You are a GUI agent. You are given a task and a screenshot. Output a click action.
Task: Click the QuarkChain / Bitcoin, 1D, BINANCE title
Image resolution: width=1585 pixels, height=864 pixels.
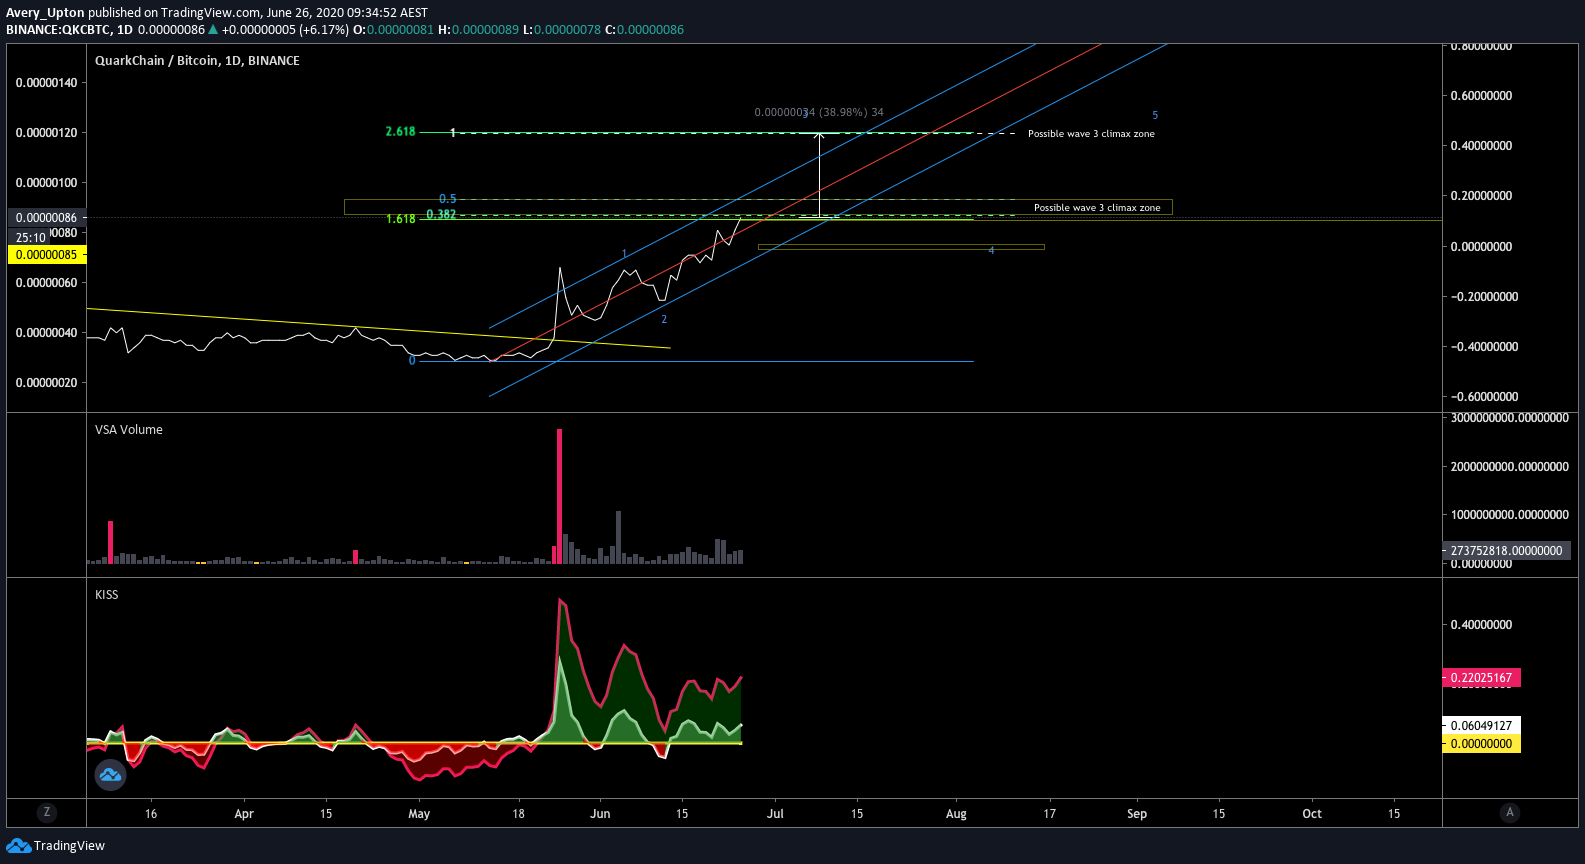click(197, 61)
